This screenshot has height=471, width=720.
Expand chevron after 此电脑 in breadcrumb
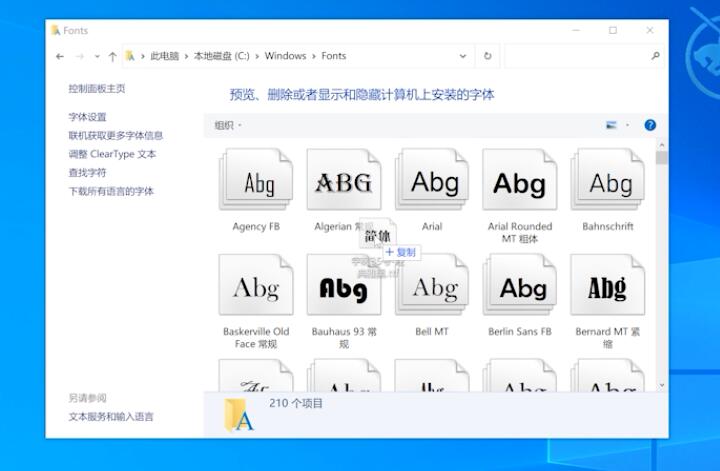pyautogui.click(x=186, y=56)
